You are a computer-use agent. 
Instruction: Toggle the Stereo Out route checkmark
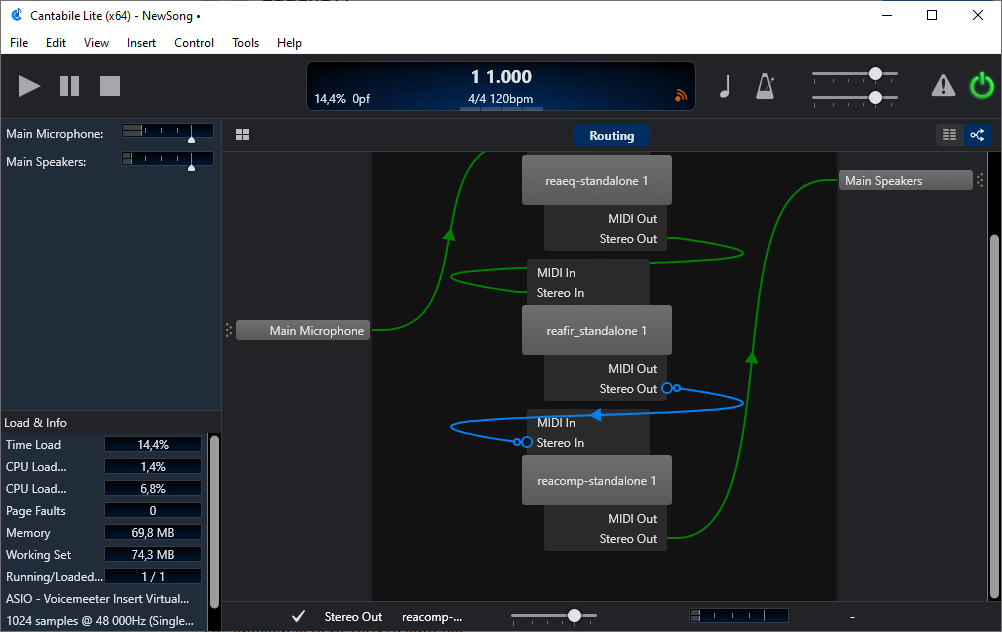pyautogui.click(x=298, y=616)
